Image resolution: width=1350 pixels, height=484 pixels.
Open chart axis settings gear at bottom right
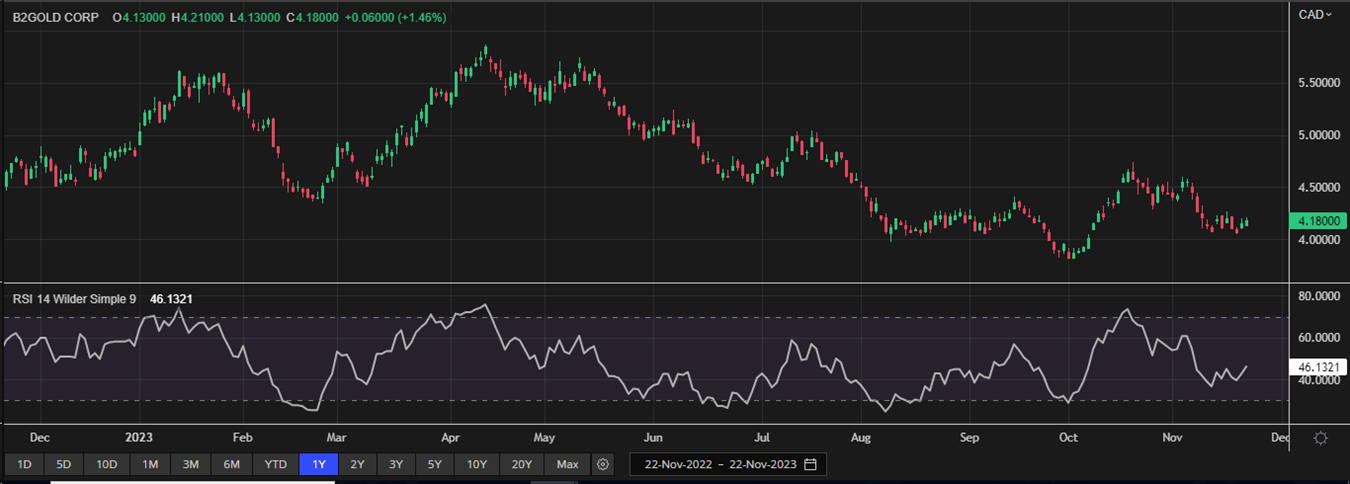tap(1321, 438)
